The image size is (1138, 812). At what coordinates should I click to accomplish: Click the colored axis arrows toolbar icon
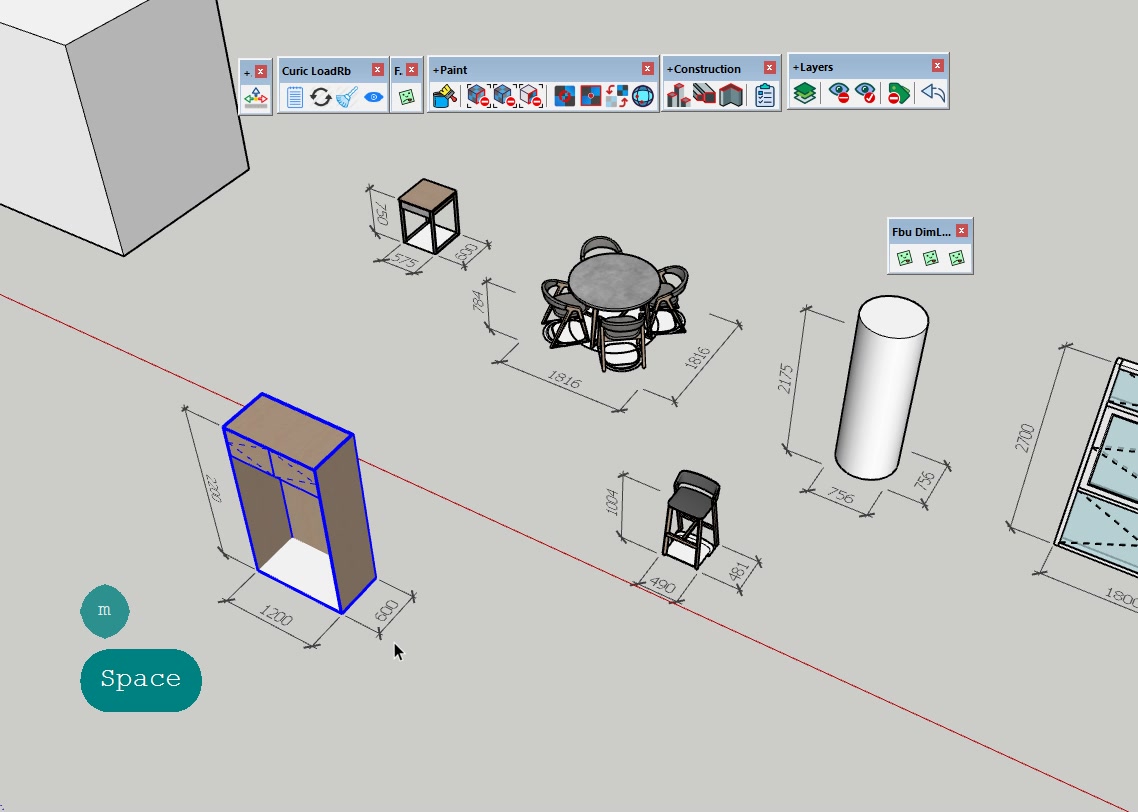tap(255, 97)
